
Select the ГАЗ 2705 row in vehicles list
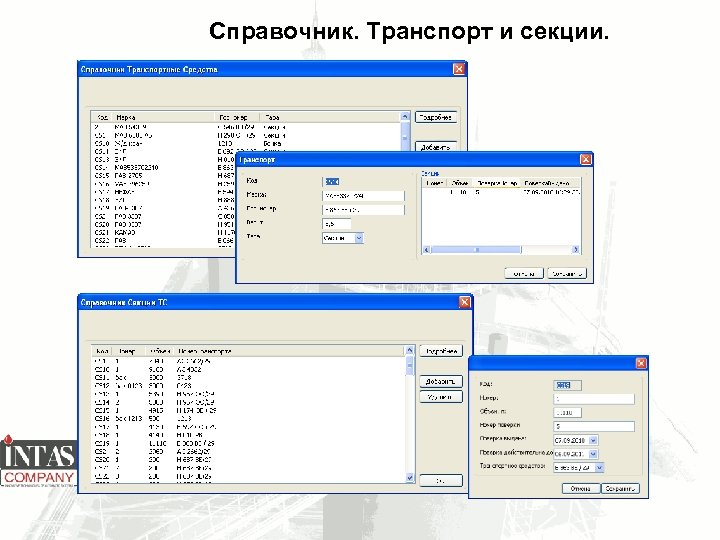click(x=246, y=175)
